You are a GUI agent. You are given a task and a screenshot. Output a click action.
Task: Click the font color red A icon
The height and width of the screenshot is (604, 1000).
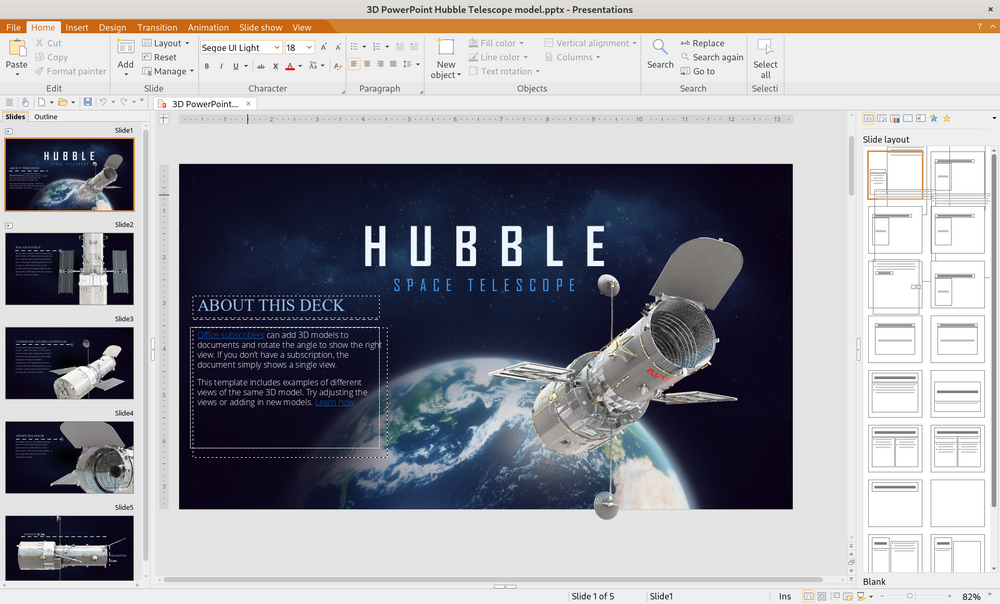pos(289,67)
